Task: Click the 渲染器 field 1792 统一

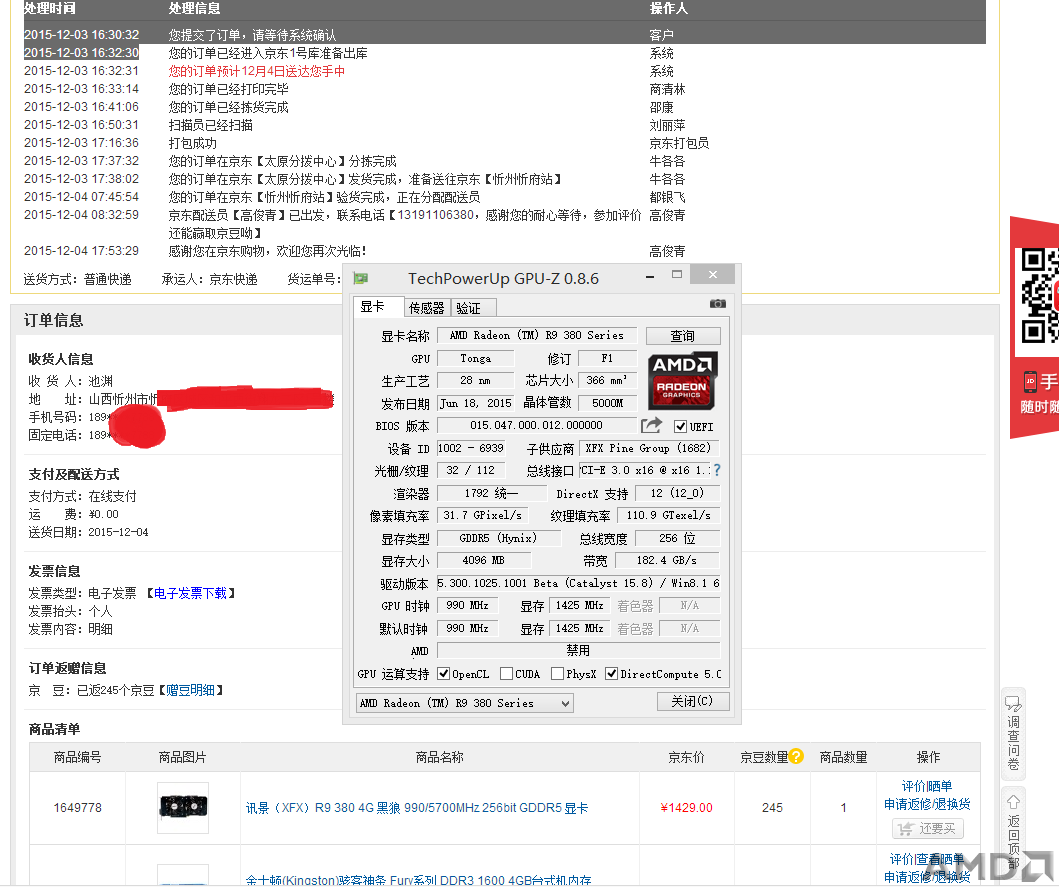Action: click(x=491, y=493)
